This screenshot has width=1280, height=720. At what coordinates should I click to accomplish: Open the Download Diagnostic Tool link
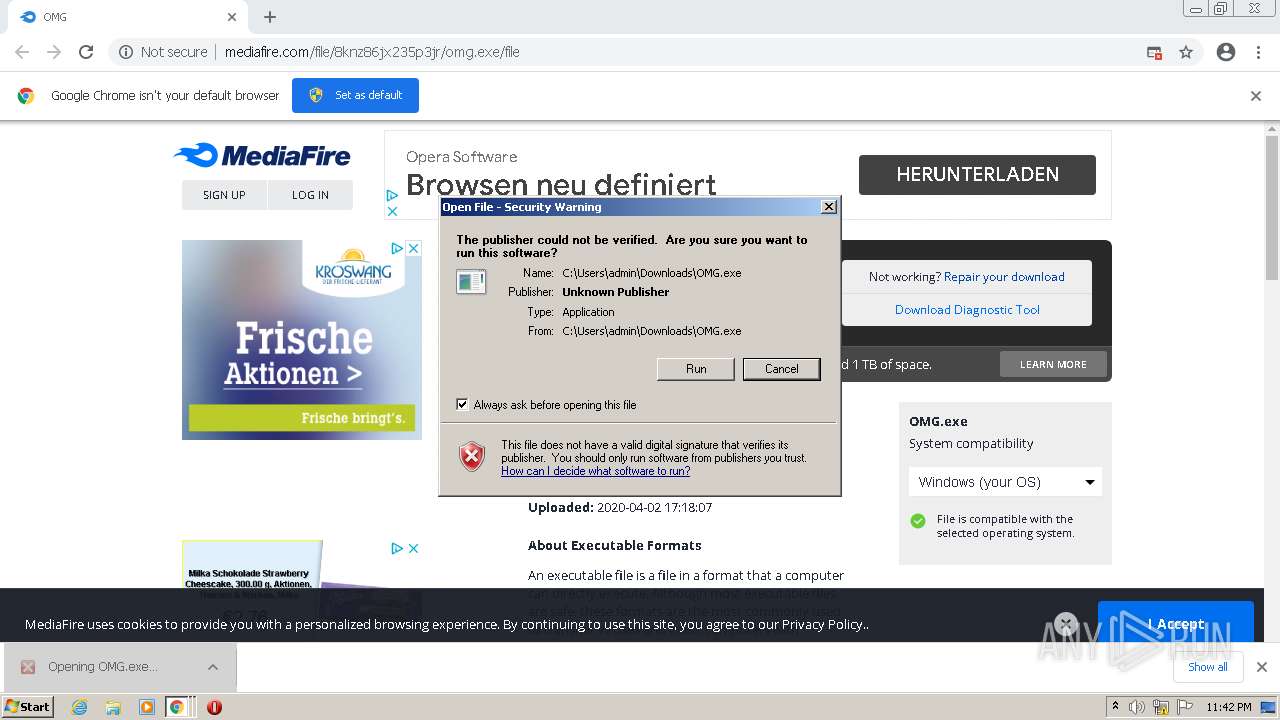click(x=967, y=310)
